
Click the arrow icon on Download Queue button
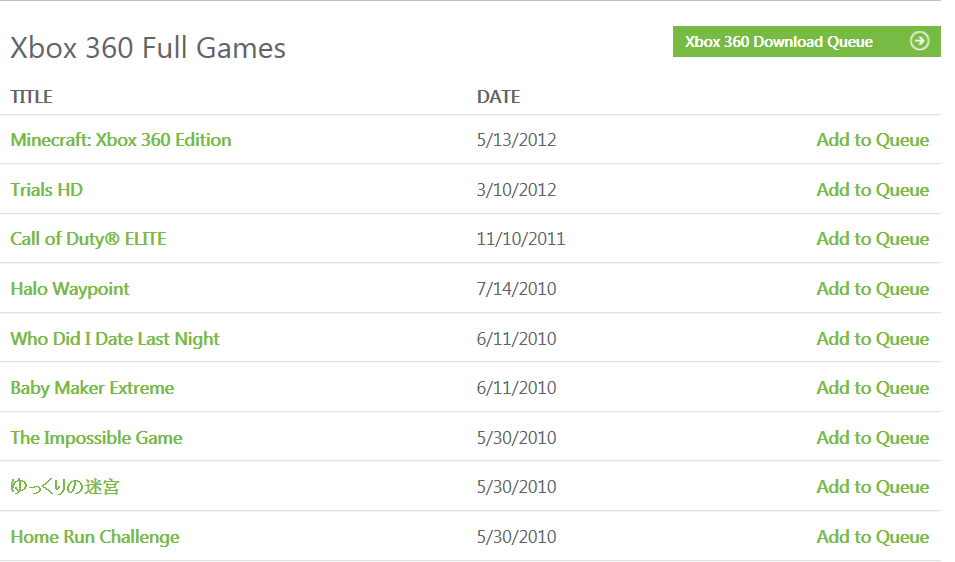920,41
